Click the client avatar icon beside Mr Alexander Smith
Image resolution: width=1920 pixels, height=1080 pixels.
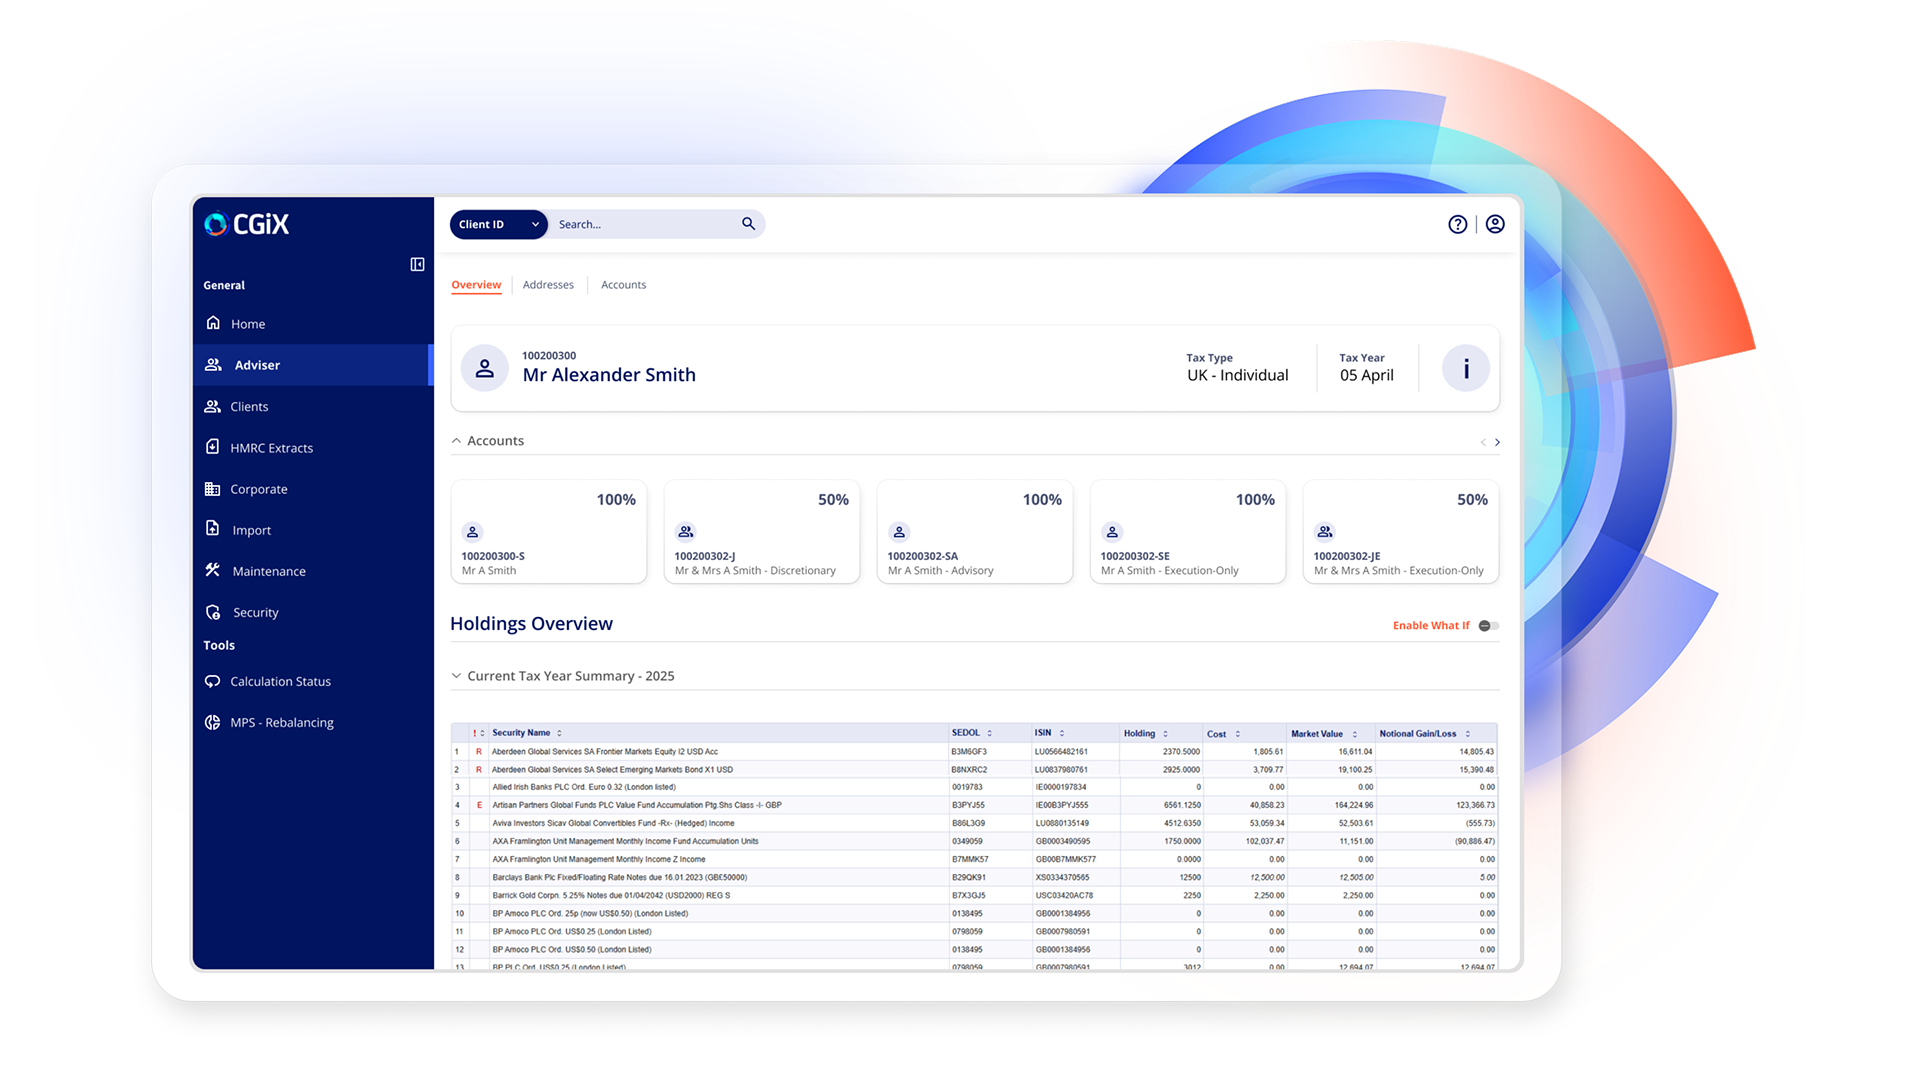[484, 368]
